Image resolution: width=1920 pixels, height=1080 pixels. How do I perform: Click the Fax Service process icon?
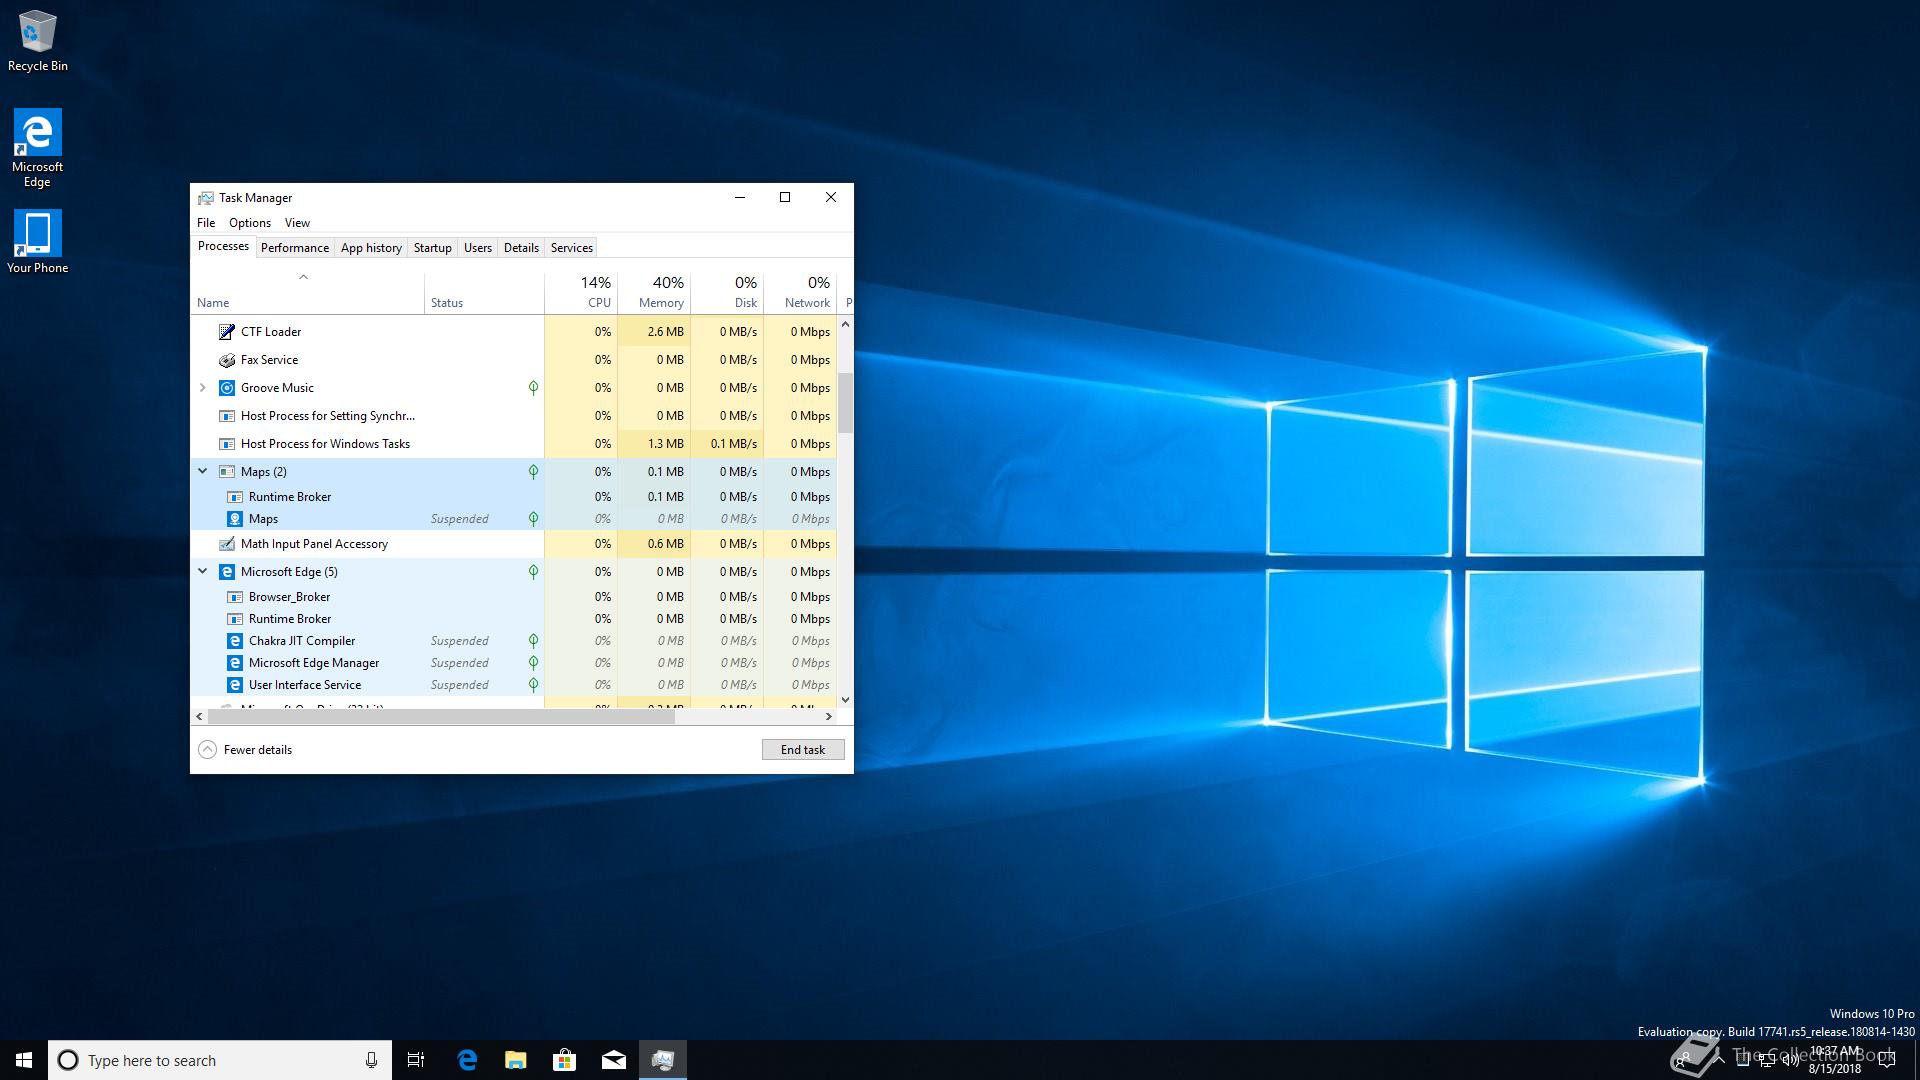coord(227,360)
